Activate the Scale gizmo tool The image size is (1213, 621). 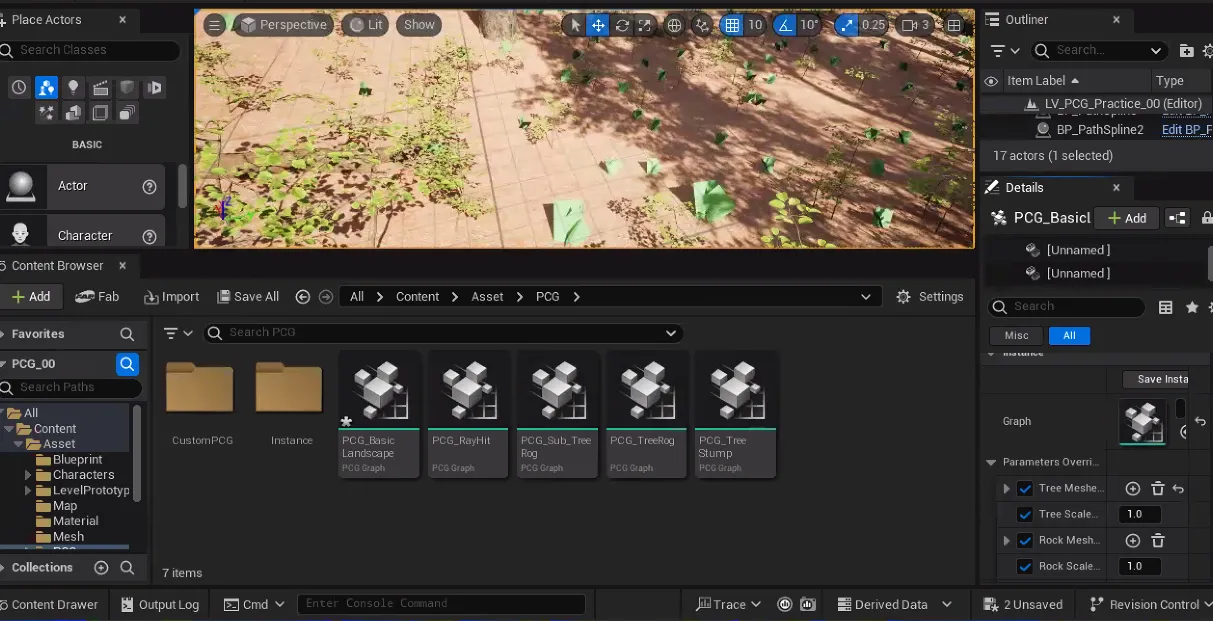pos(644,26)
